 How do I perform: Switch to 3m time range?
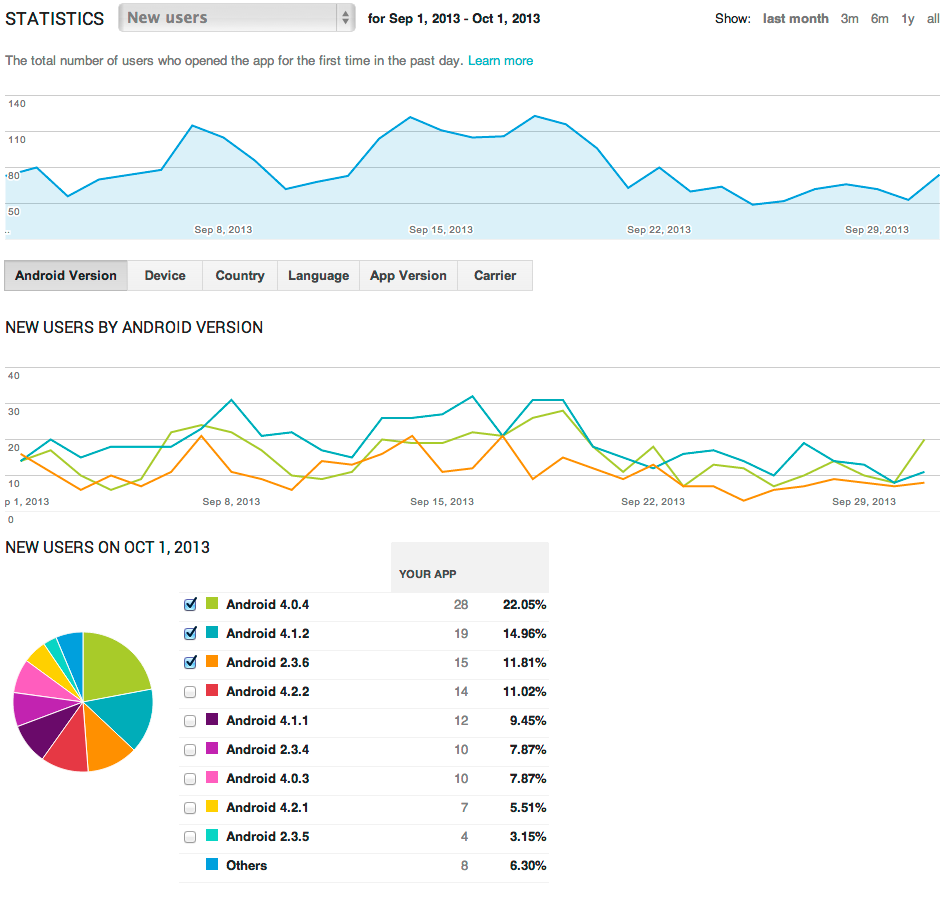click(x=849, y=19)
